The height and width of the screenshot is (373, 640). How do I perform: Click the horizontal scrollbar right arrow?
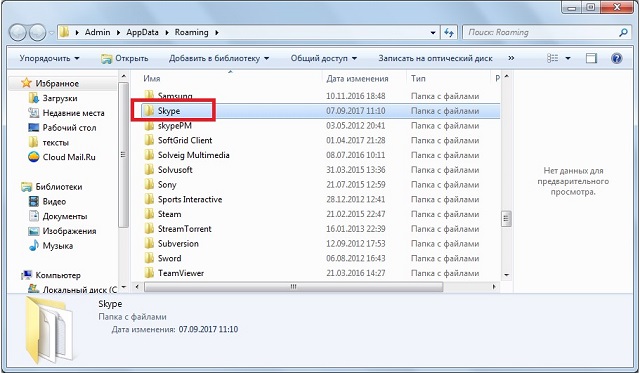click(x=494, y=287)
